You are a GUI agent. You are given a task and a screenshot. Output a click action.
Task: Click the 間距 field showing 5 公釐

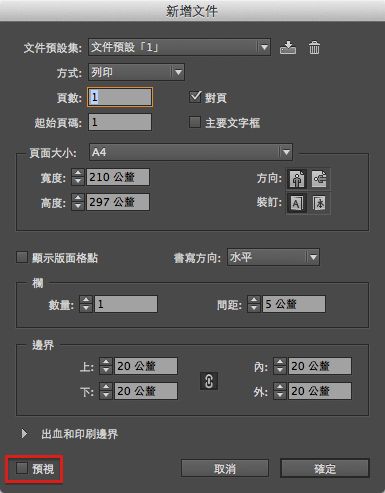[x=294, y=304]
